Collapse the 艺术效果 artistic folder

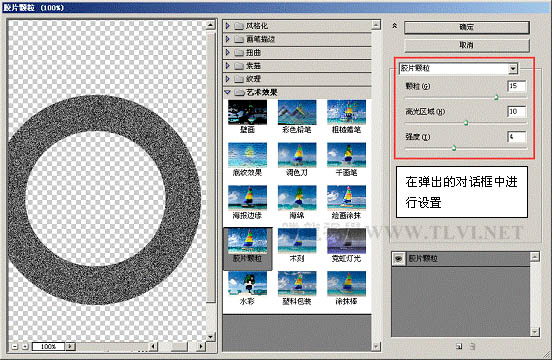click(227, 92)
